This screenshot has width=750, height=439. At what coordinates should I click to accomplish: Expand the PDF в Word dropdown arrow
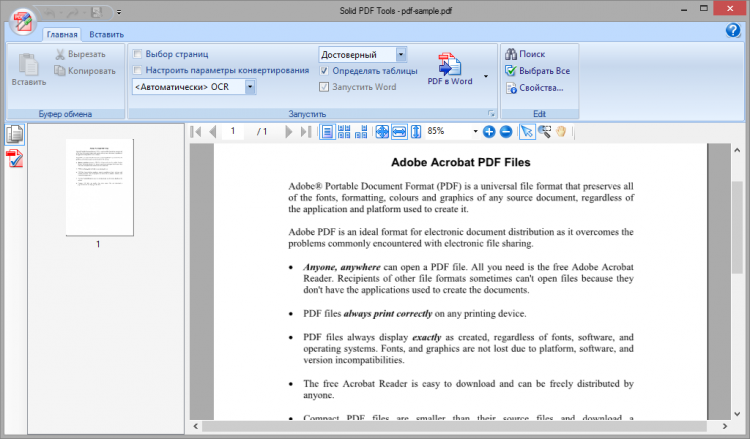coord(486,77)
